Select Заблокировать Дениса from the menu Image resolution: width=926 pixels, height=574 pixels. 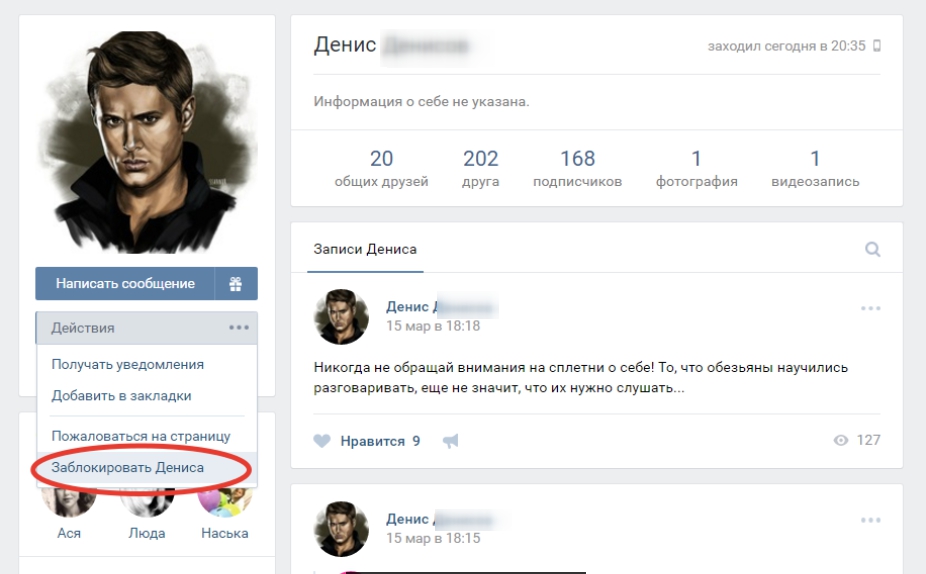[x=128, y=468]
